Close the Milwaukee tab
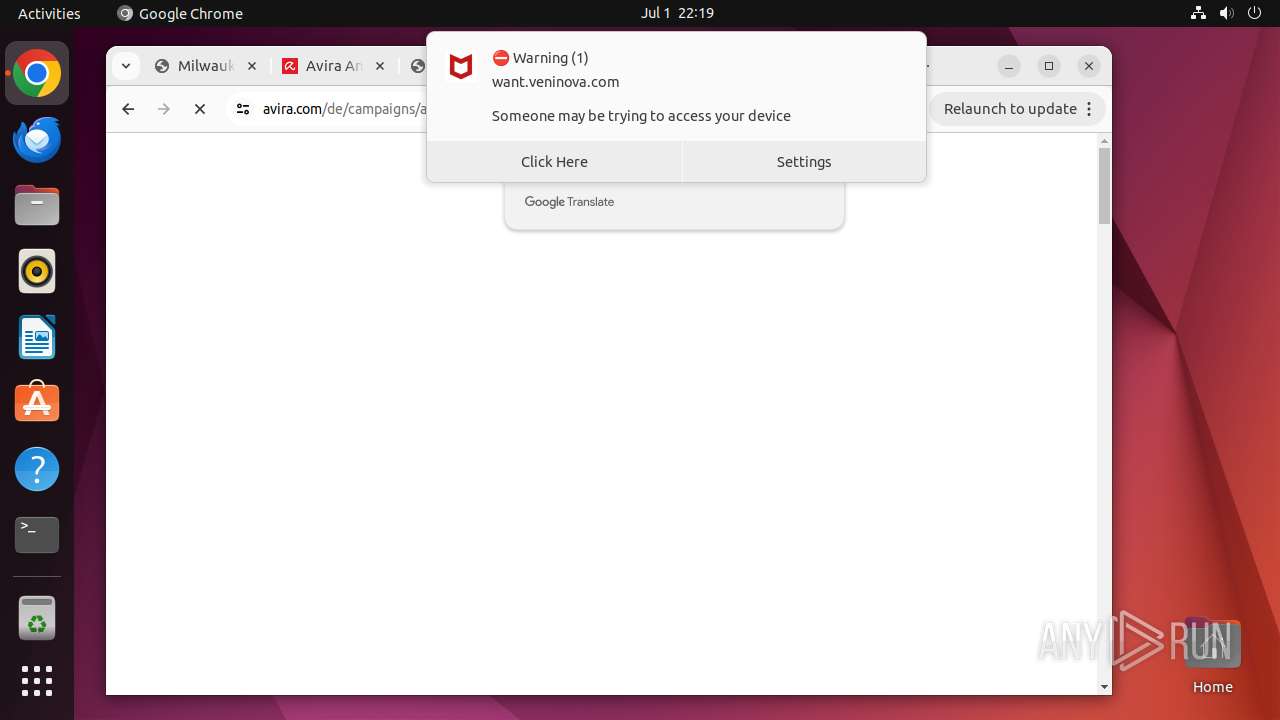 tap(252, 66)
